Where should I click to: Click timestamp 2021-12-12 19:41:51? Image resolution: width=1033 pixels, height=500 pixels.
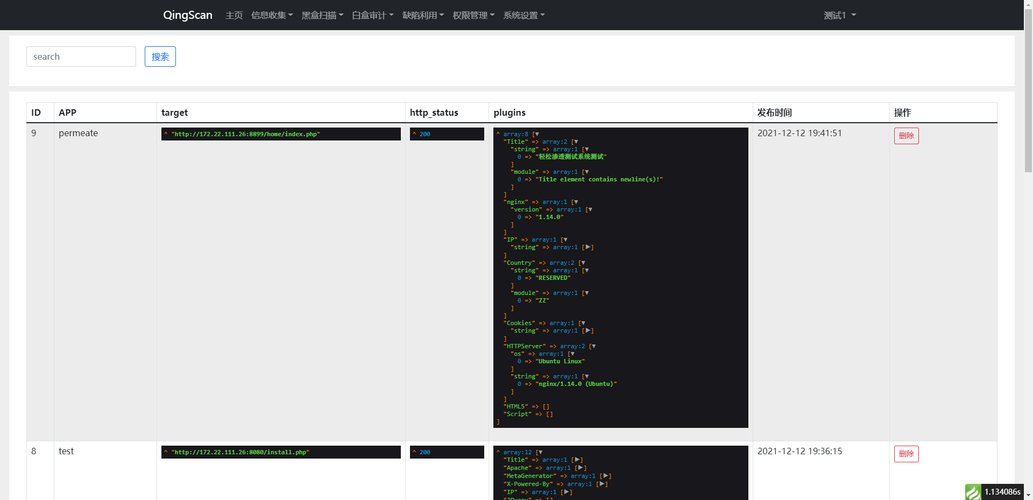click(800, 133)
